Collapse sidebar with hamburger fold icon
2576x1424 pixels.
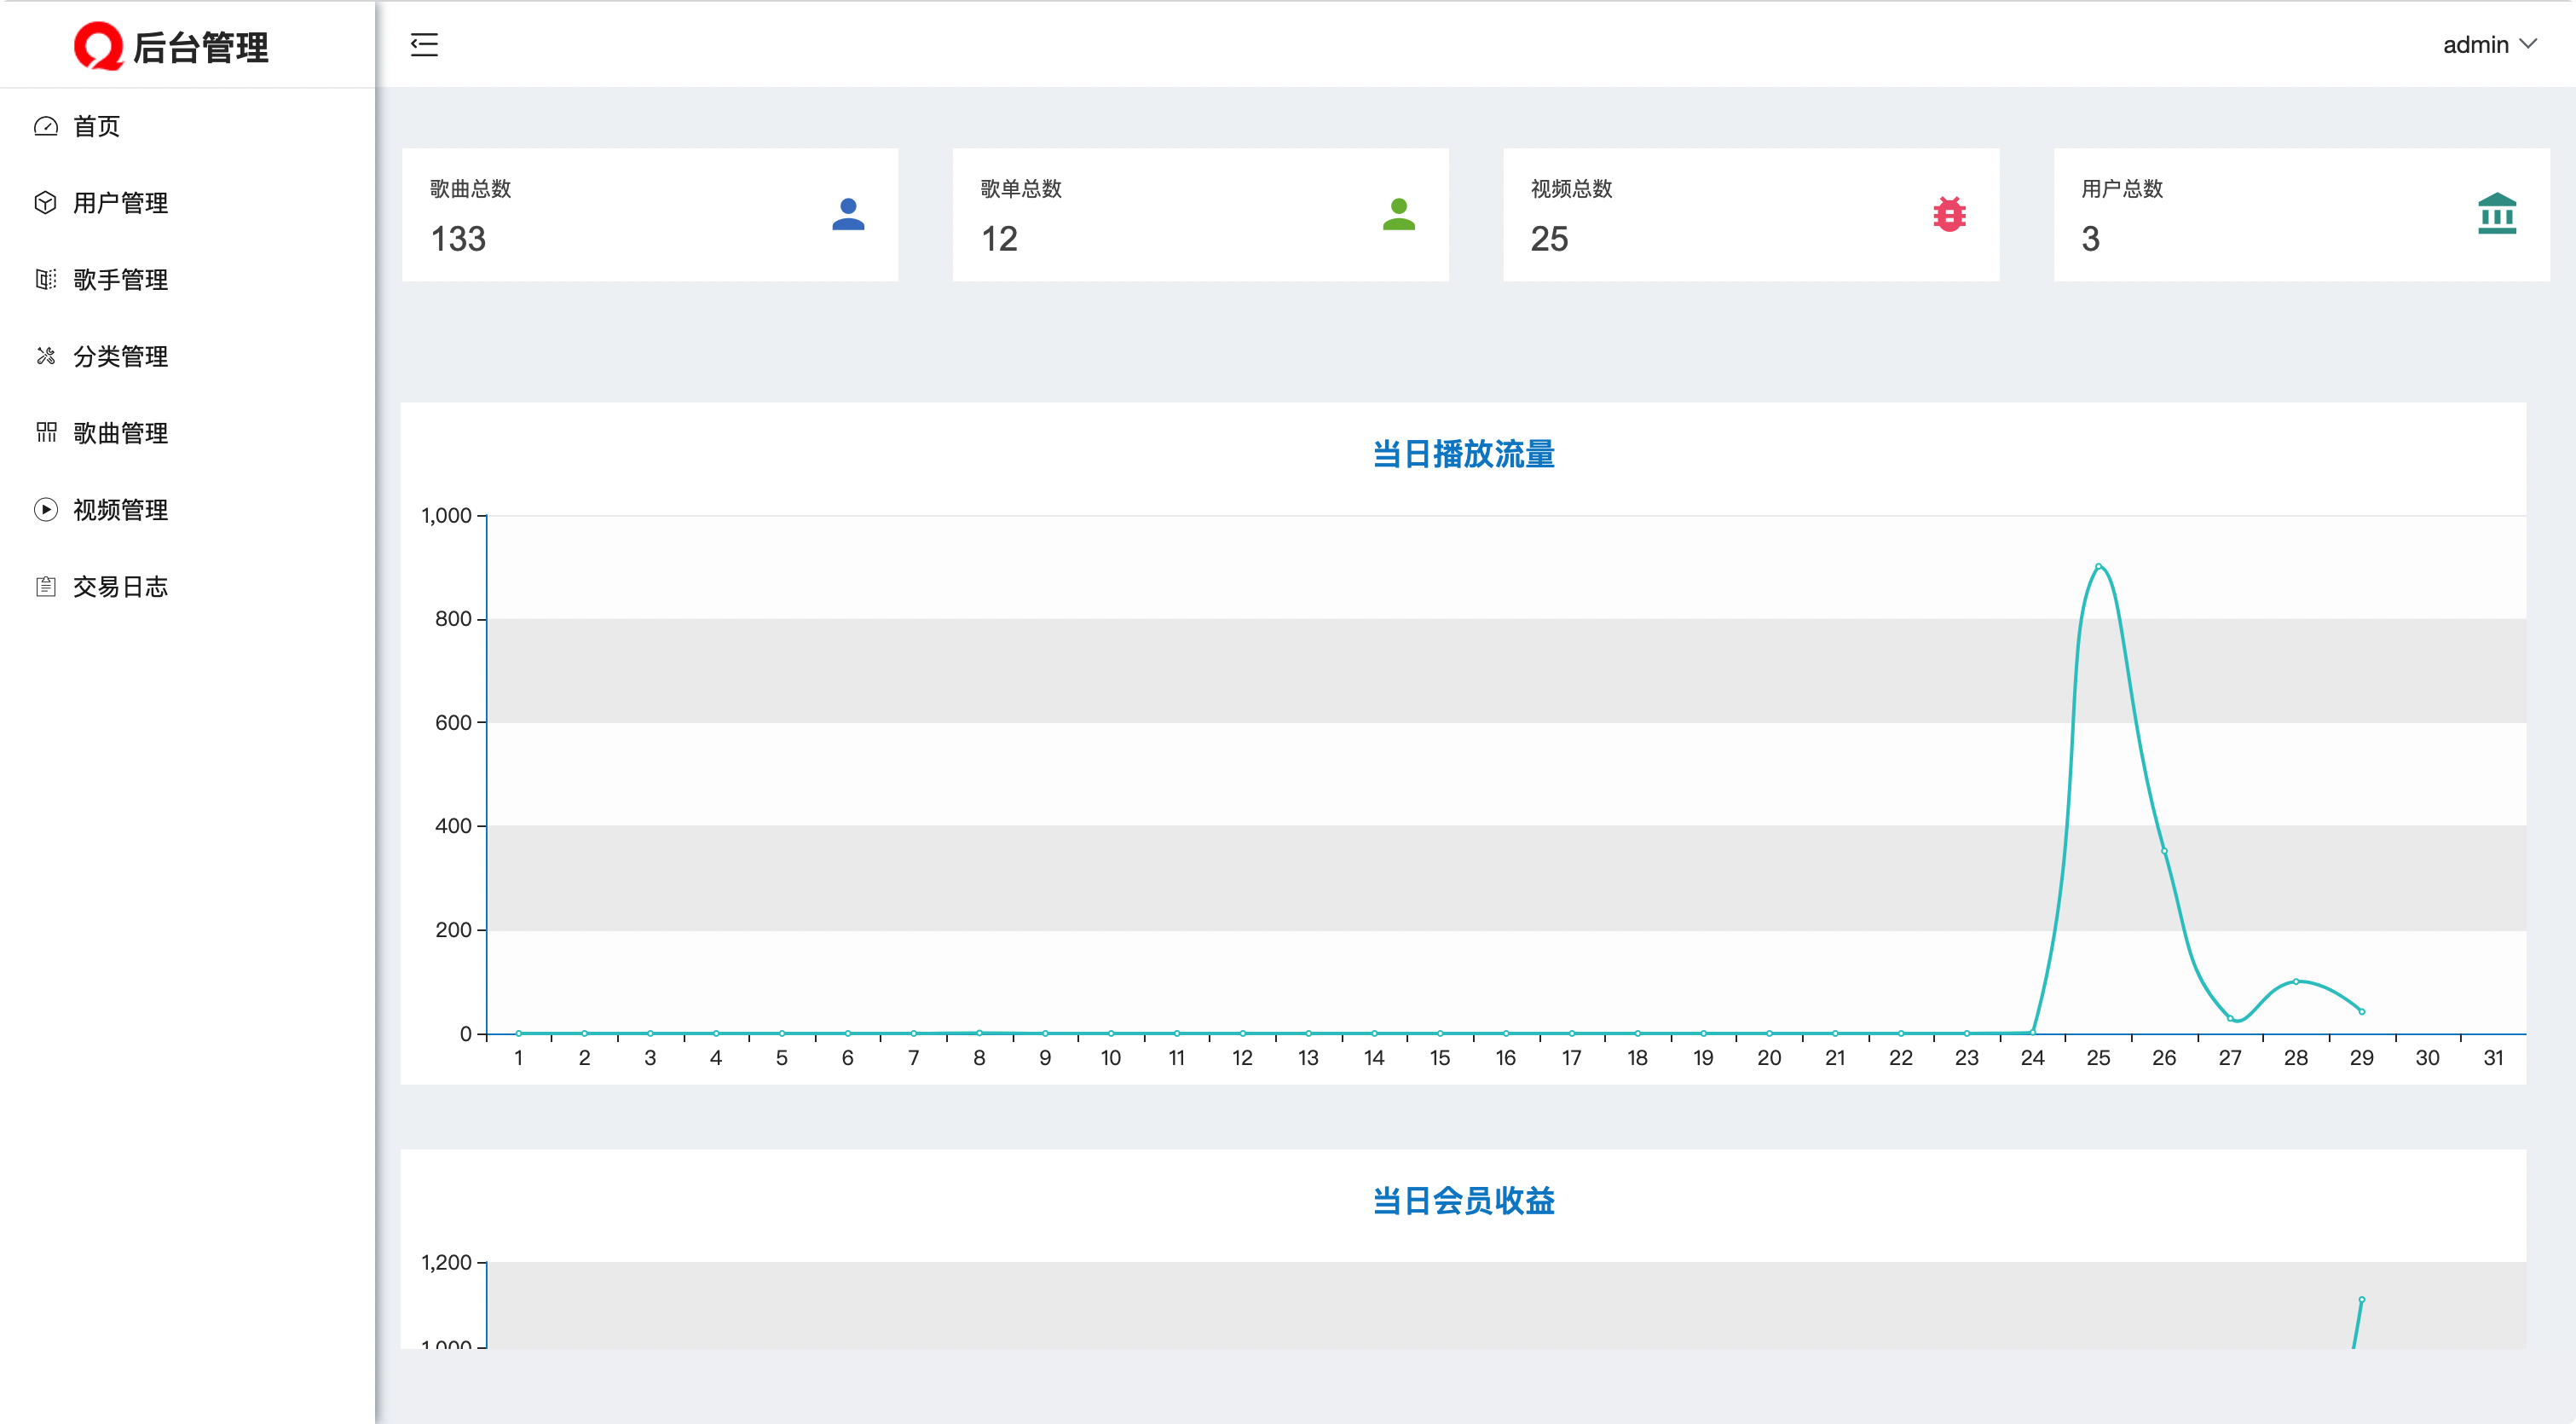[424, 44]
